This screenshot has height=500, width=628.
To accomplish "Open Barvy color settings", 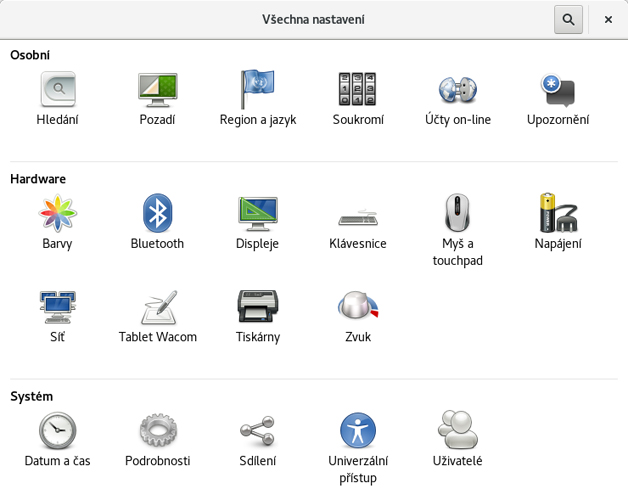I will pos(57,222).
